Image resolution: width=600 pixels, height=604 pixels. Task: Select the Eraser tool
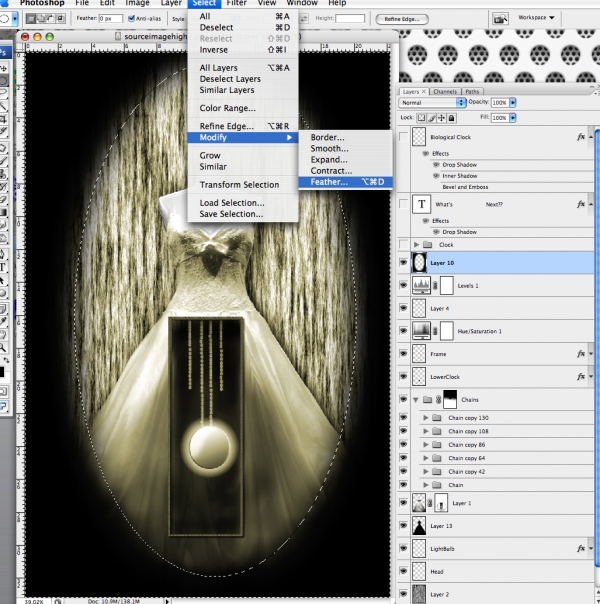(x=3, y=200)
